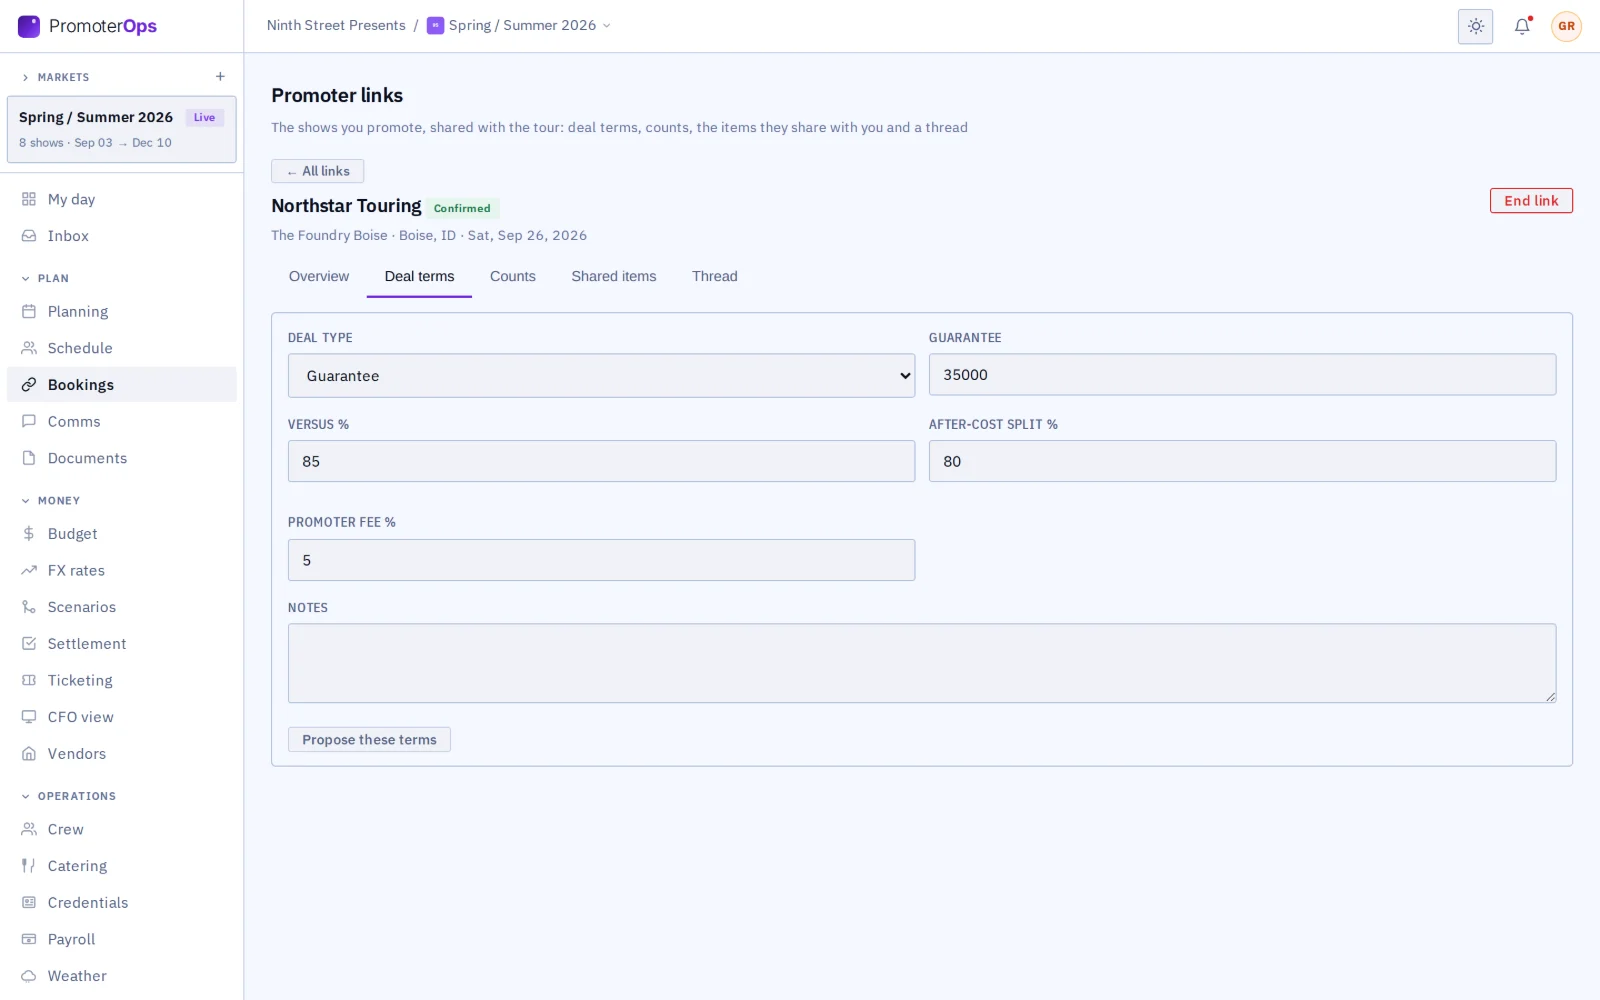Click the My day grid icon
Viewport: 1600px width, 1000px height.
29,199
